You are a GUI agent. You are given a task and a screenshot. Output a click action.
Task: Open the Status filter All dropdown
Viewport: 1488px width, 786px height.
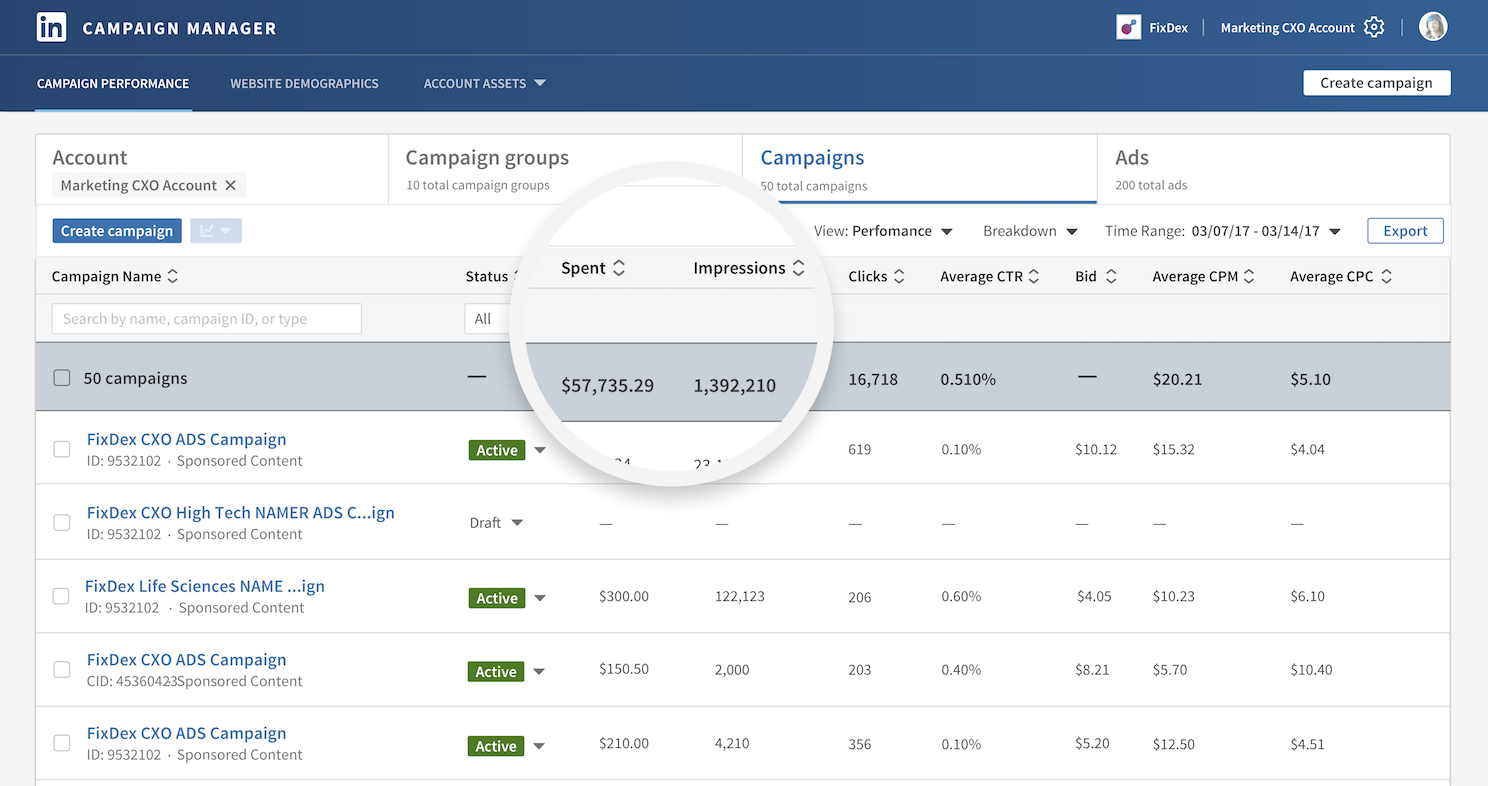pyautogui.click(x=490, y=319)
